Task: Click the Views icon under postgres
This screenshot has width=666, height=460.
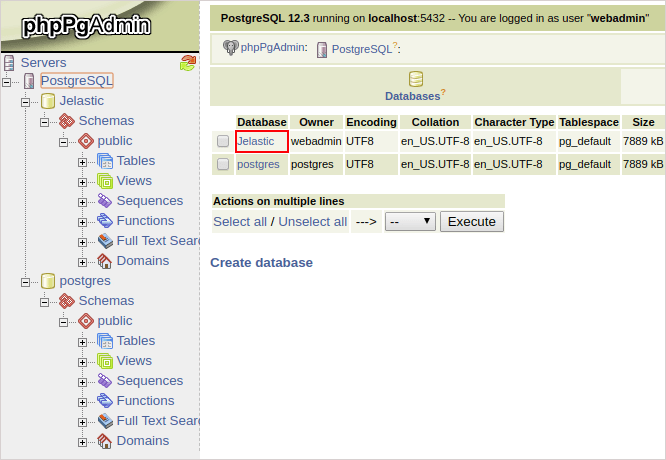Action: (x=105, y=361)
